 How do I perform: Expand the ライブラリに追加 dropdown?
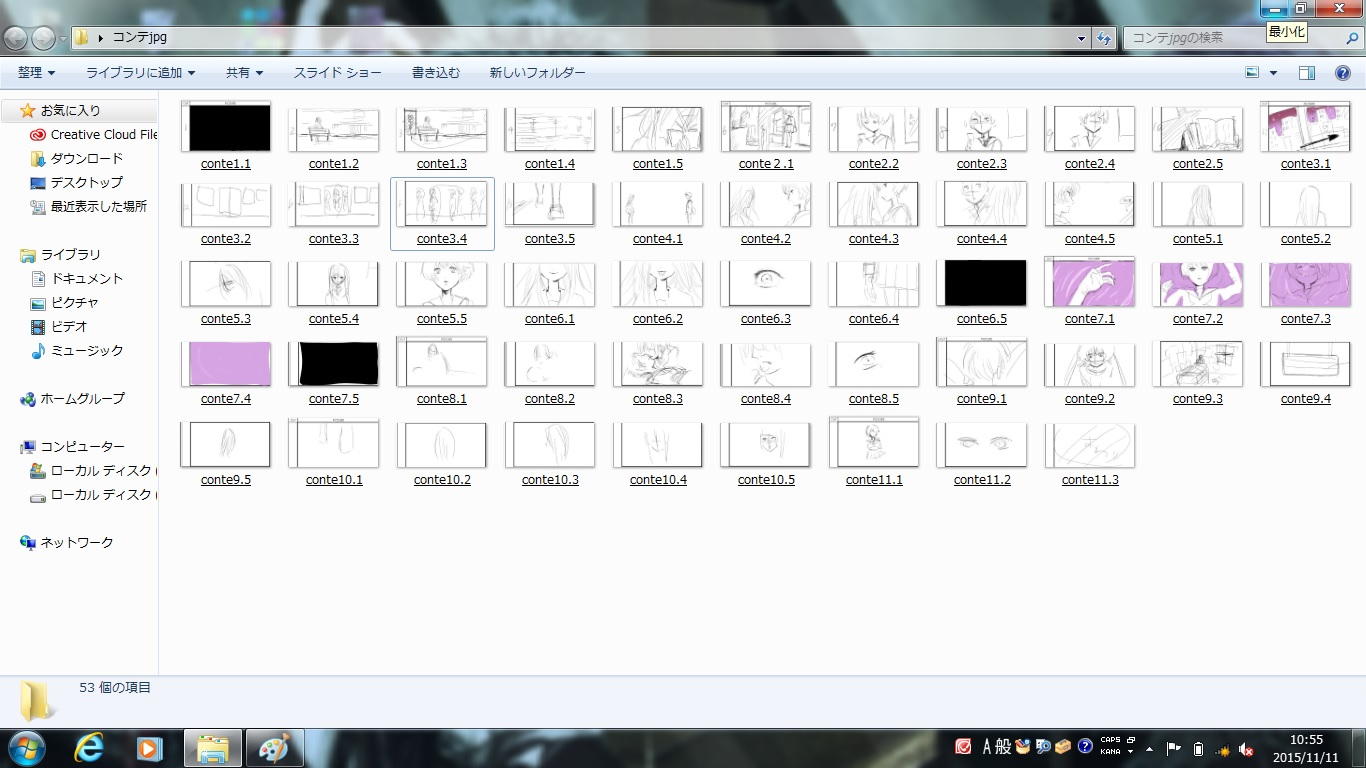(140, 73)
